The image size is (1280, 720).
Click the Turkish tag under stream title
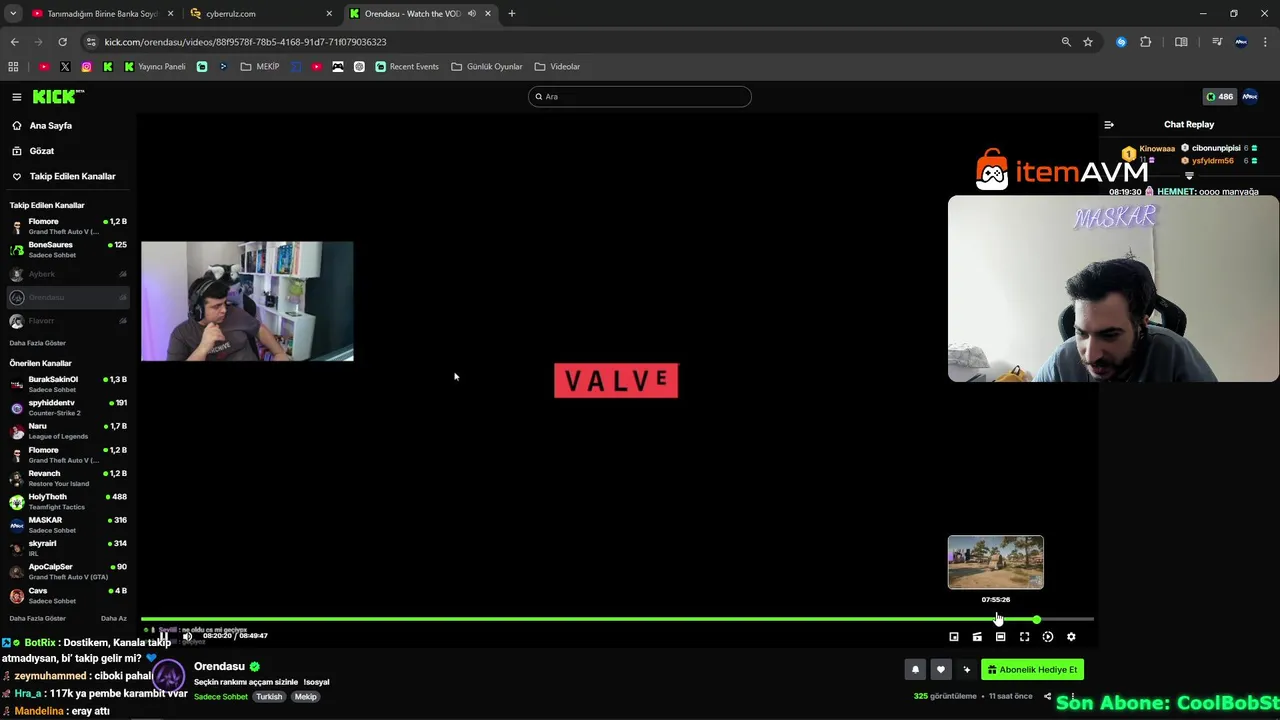pyautogui.click(x=269, y=697)
